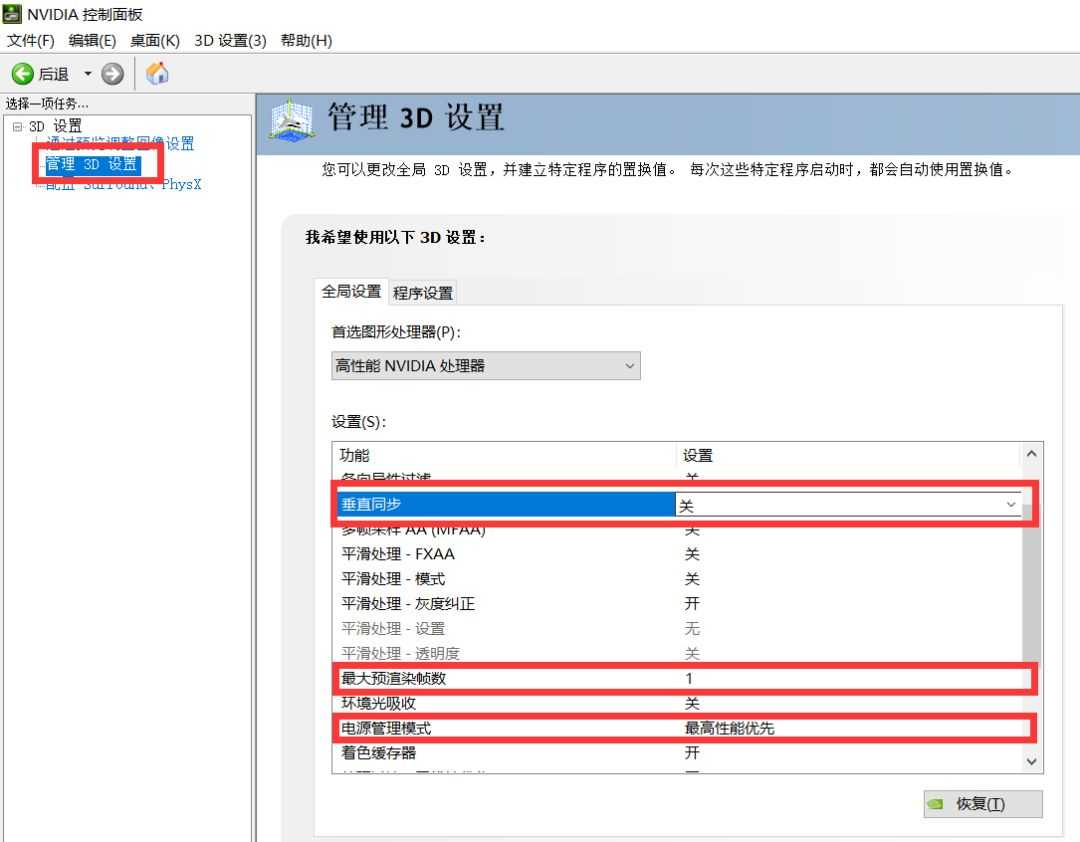Screen dimensions: 1080x842
Task: Open the 帮助(H) menu
Action: pyautogui.click(x=307, y=41)
